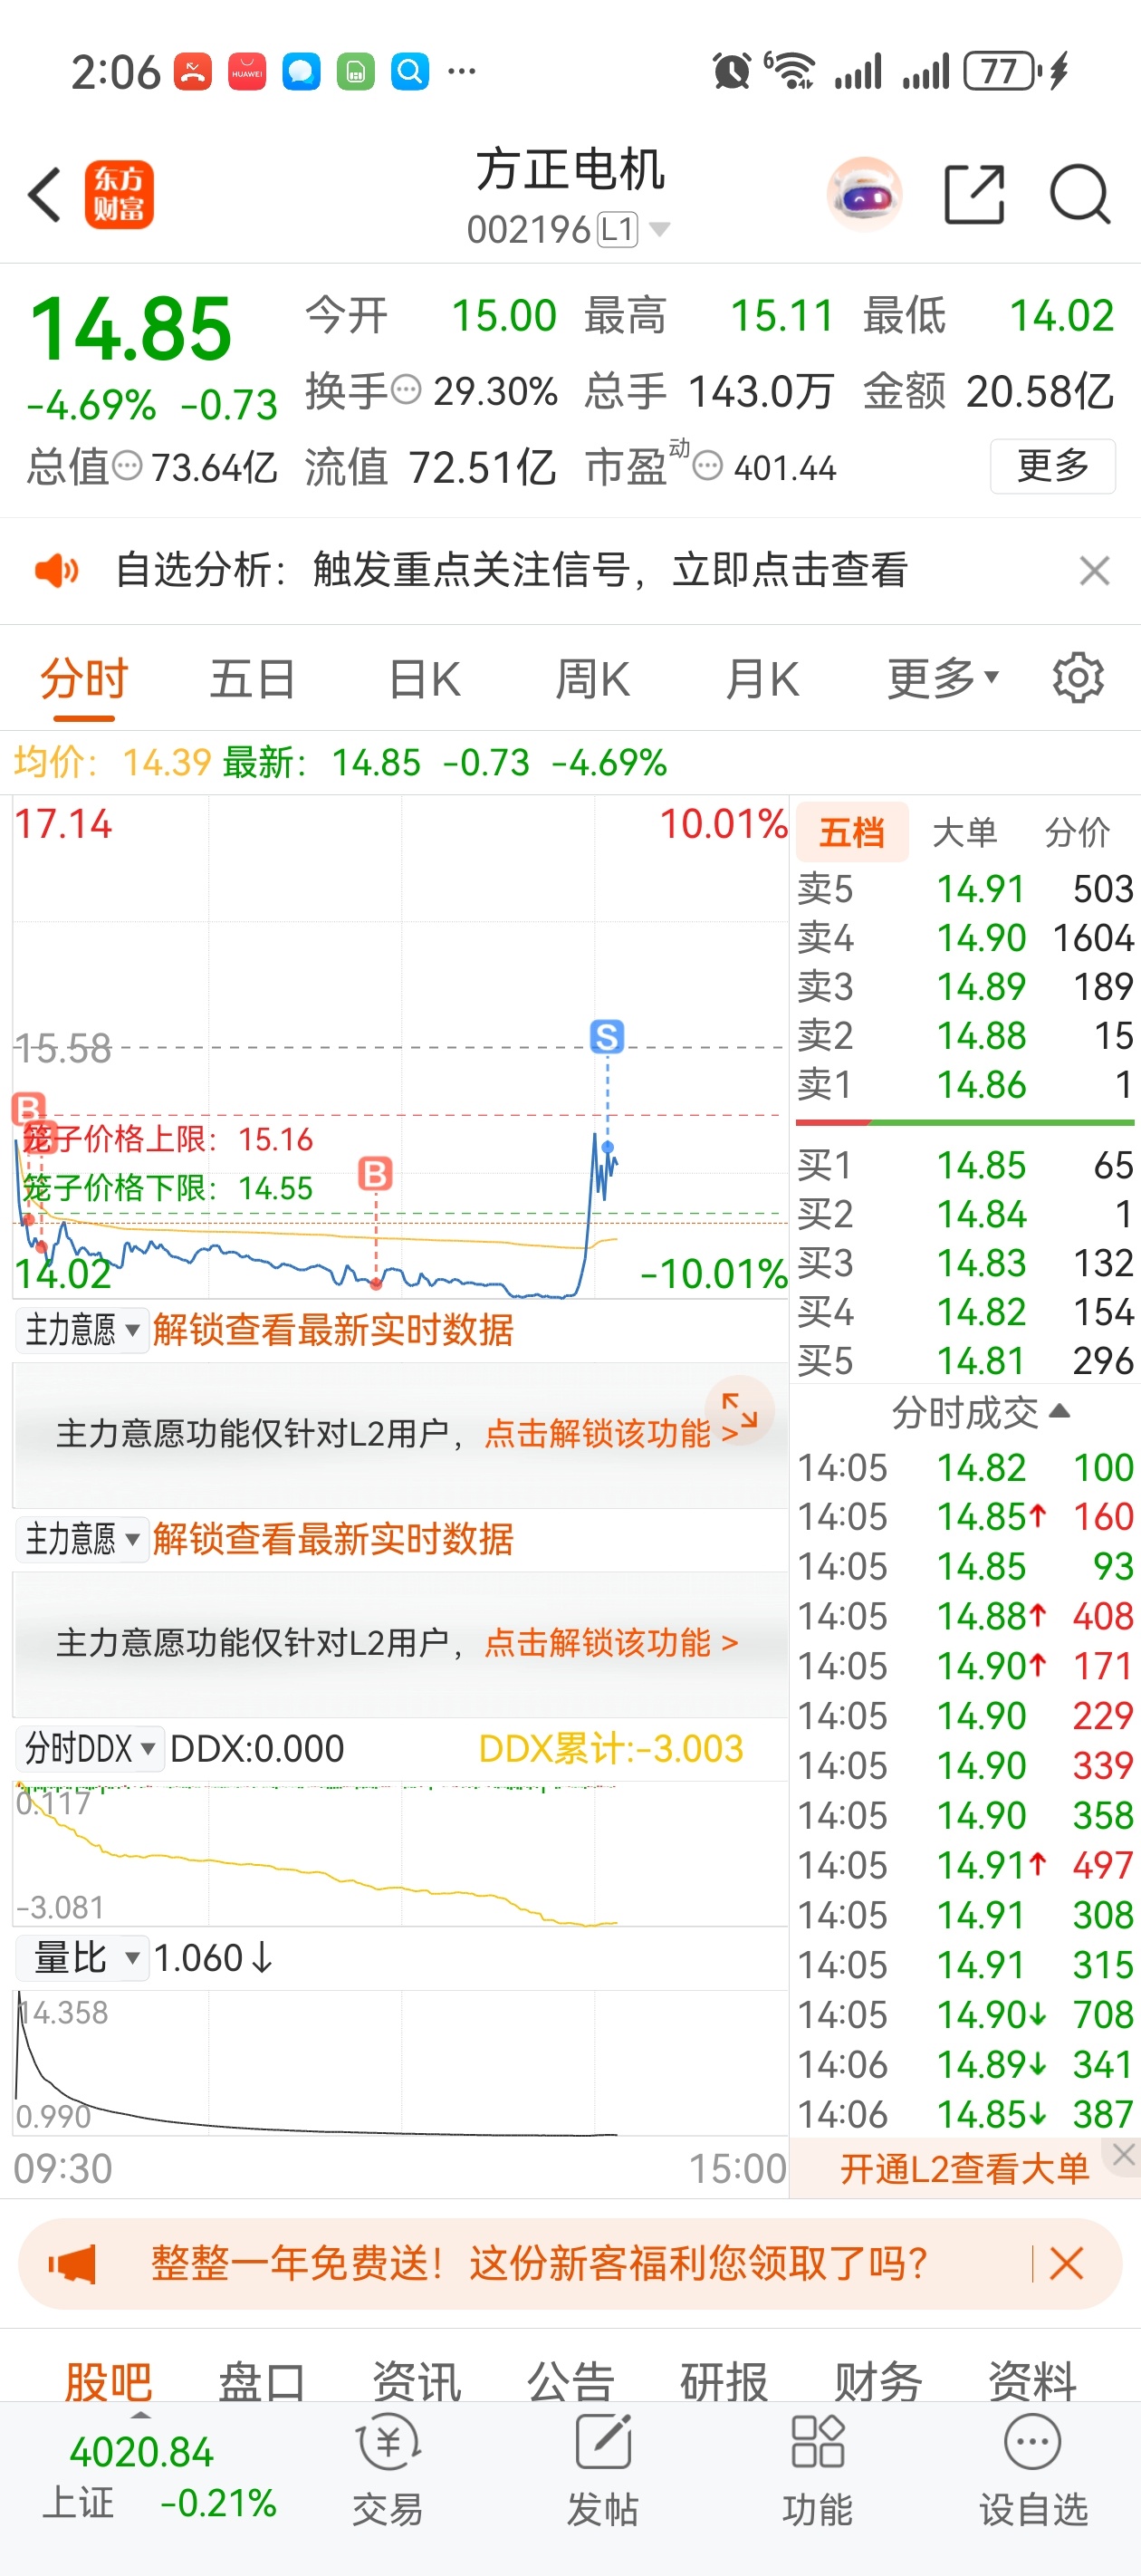Image resolution: width=1141 pixels, height=2576 pixels.
Task: Switch to the 日K chart tab
Action: (424, 680)
